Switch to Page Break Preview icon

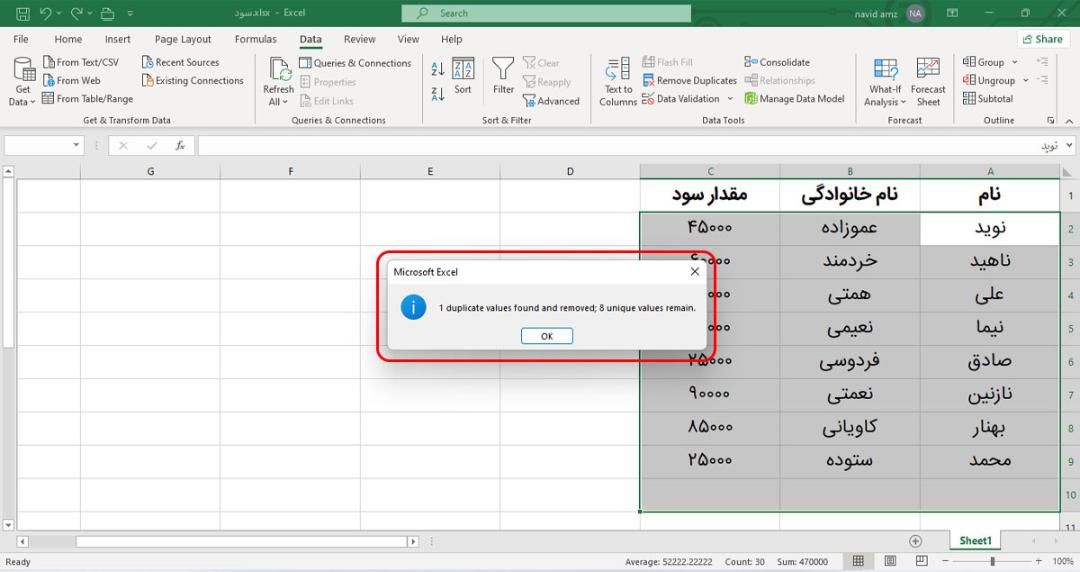(x=922, y=561)
